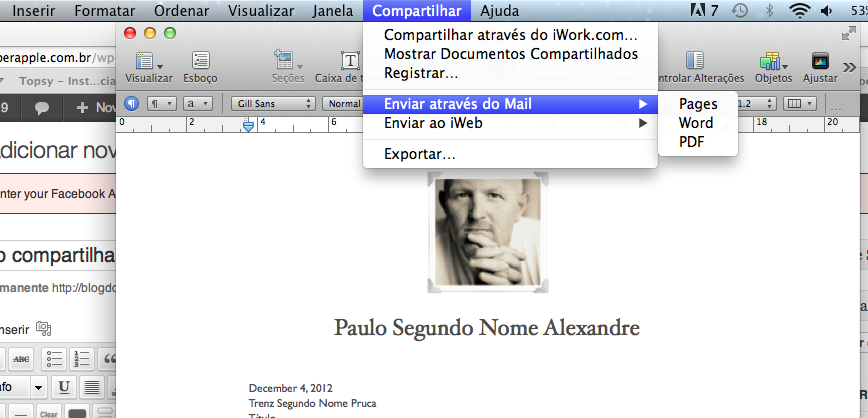Toggle underline in the WordPress editor
Viewport: 868px width, 418px height.
coord(65,387)
